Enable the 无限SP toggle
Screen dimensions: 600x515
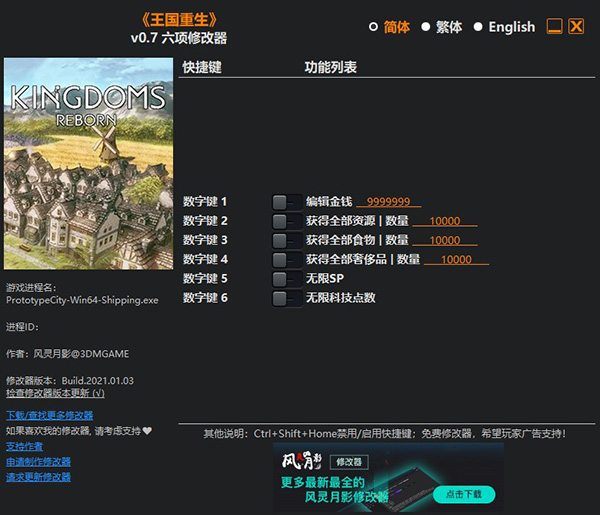click(286, 279)
